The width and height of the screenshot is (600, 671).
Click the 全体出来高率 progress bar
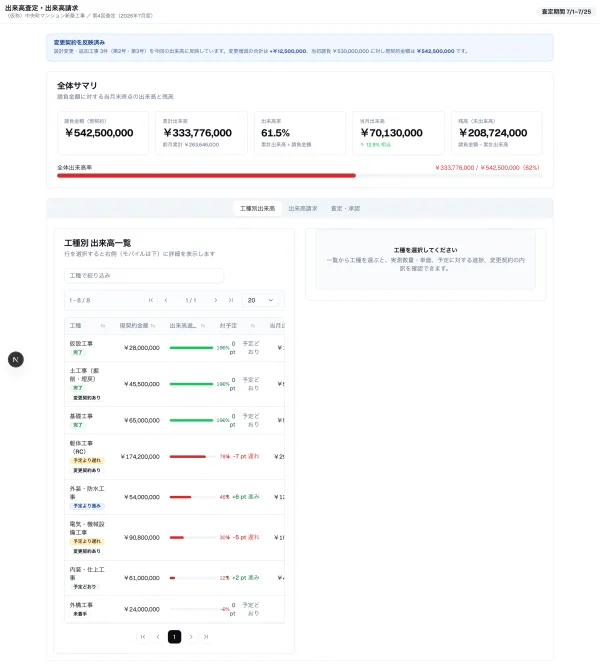point(300,175)
